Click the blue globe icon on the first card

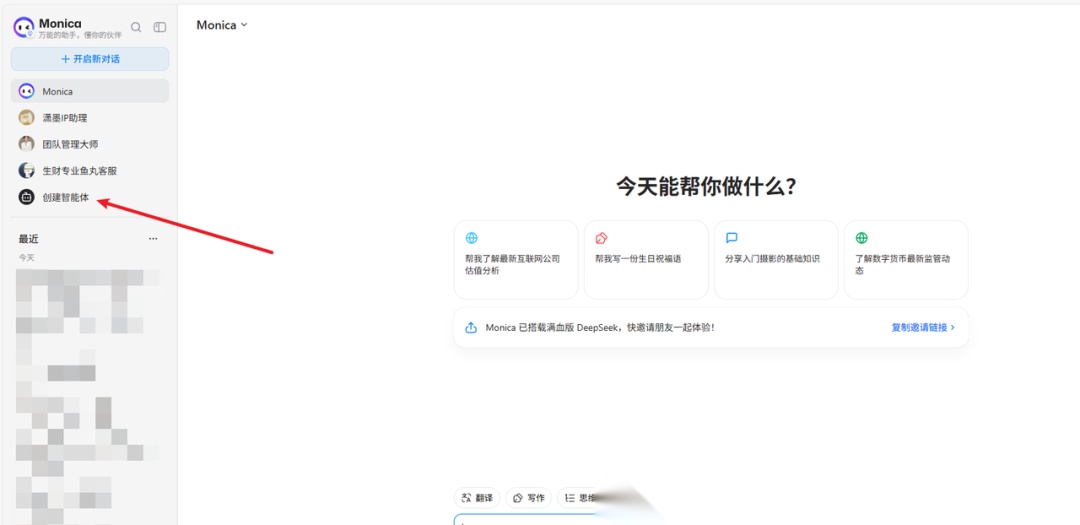coord(472,238)
